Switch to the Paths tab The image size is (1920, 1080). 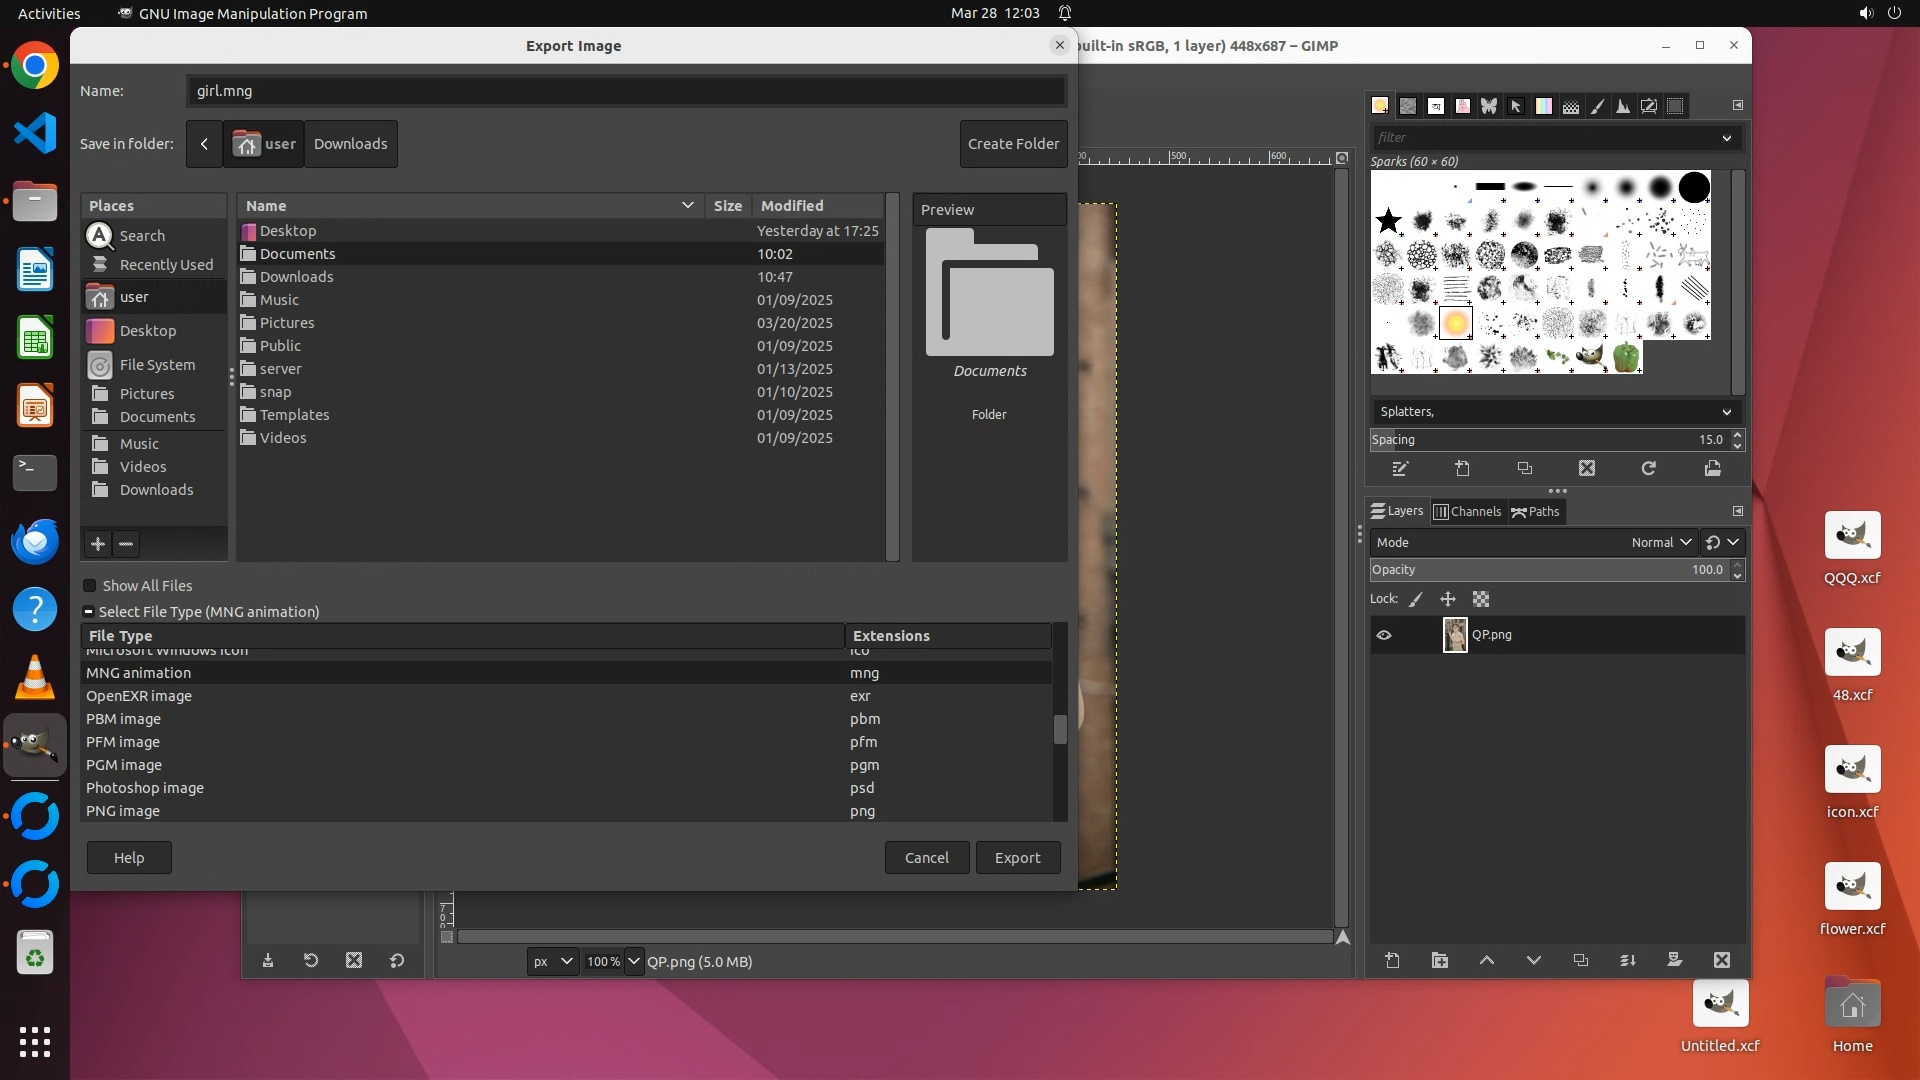[1535, 511]
